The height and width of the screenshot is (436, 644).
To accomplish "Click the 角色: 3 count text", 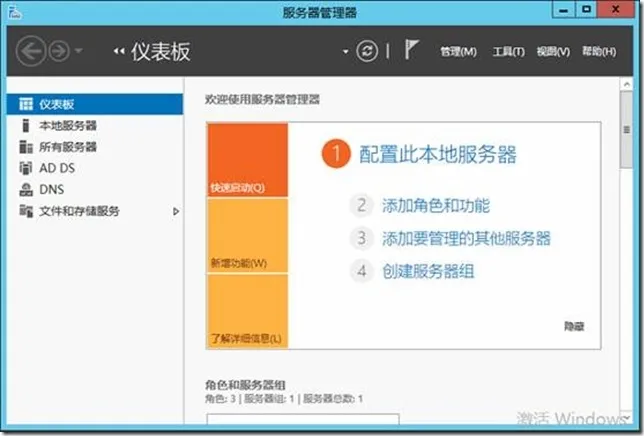I will point(220,399).
